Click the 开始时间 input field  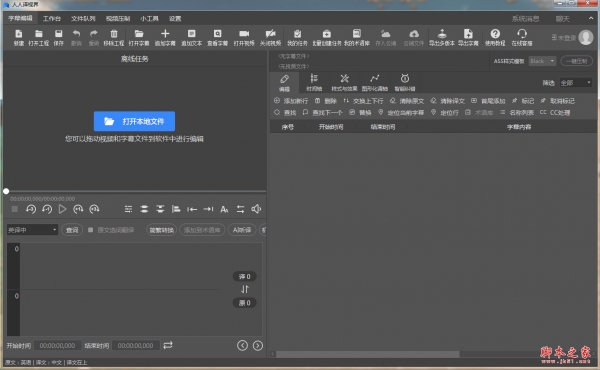pyautogui.click(x=57, y=346)
